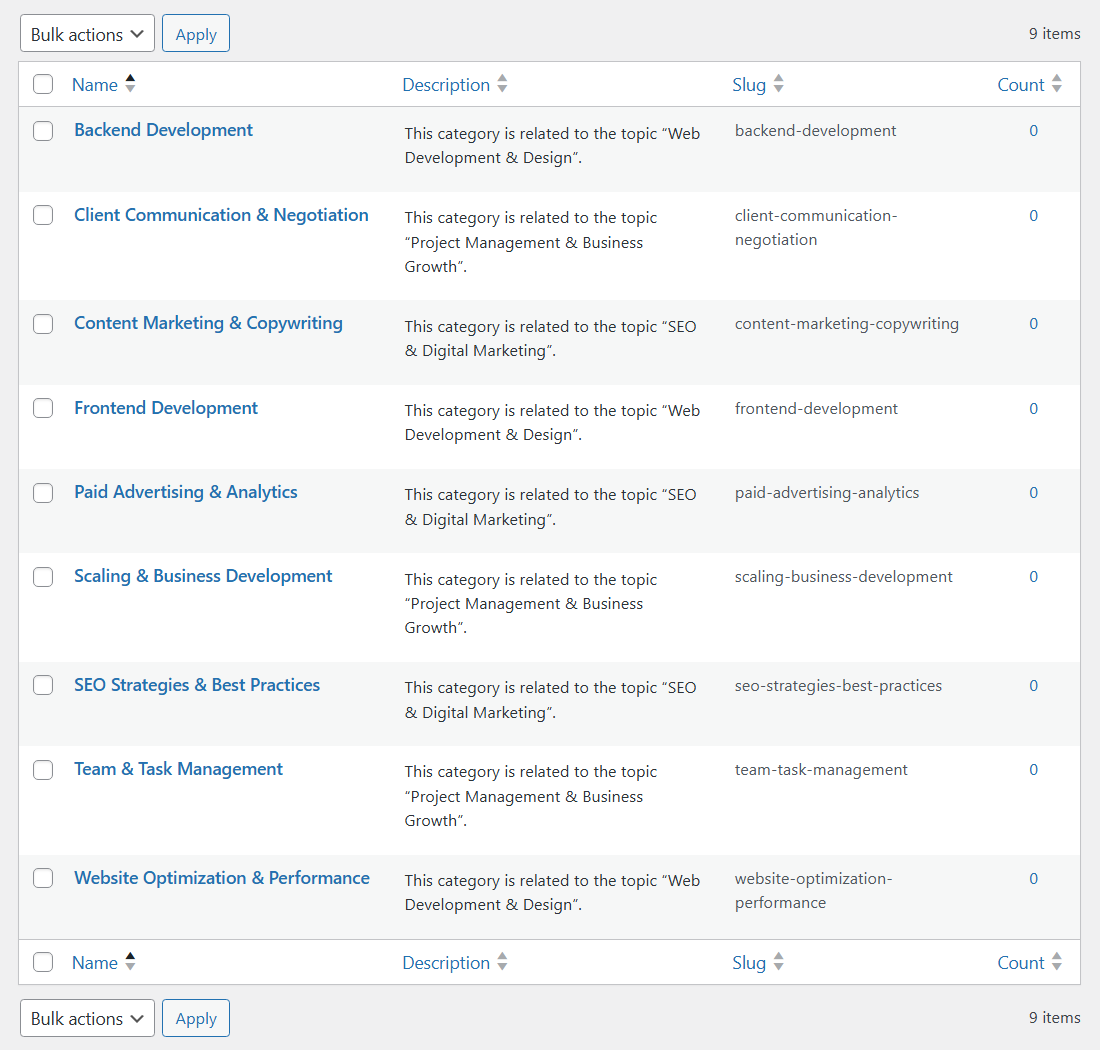
Task: Click sort arrows beside top Count header
Action: click(1057, 84)
